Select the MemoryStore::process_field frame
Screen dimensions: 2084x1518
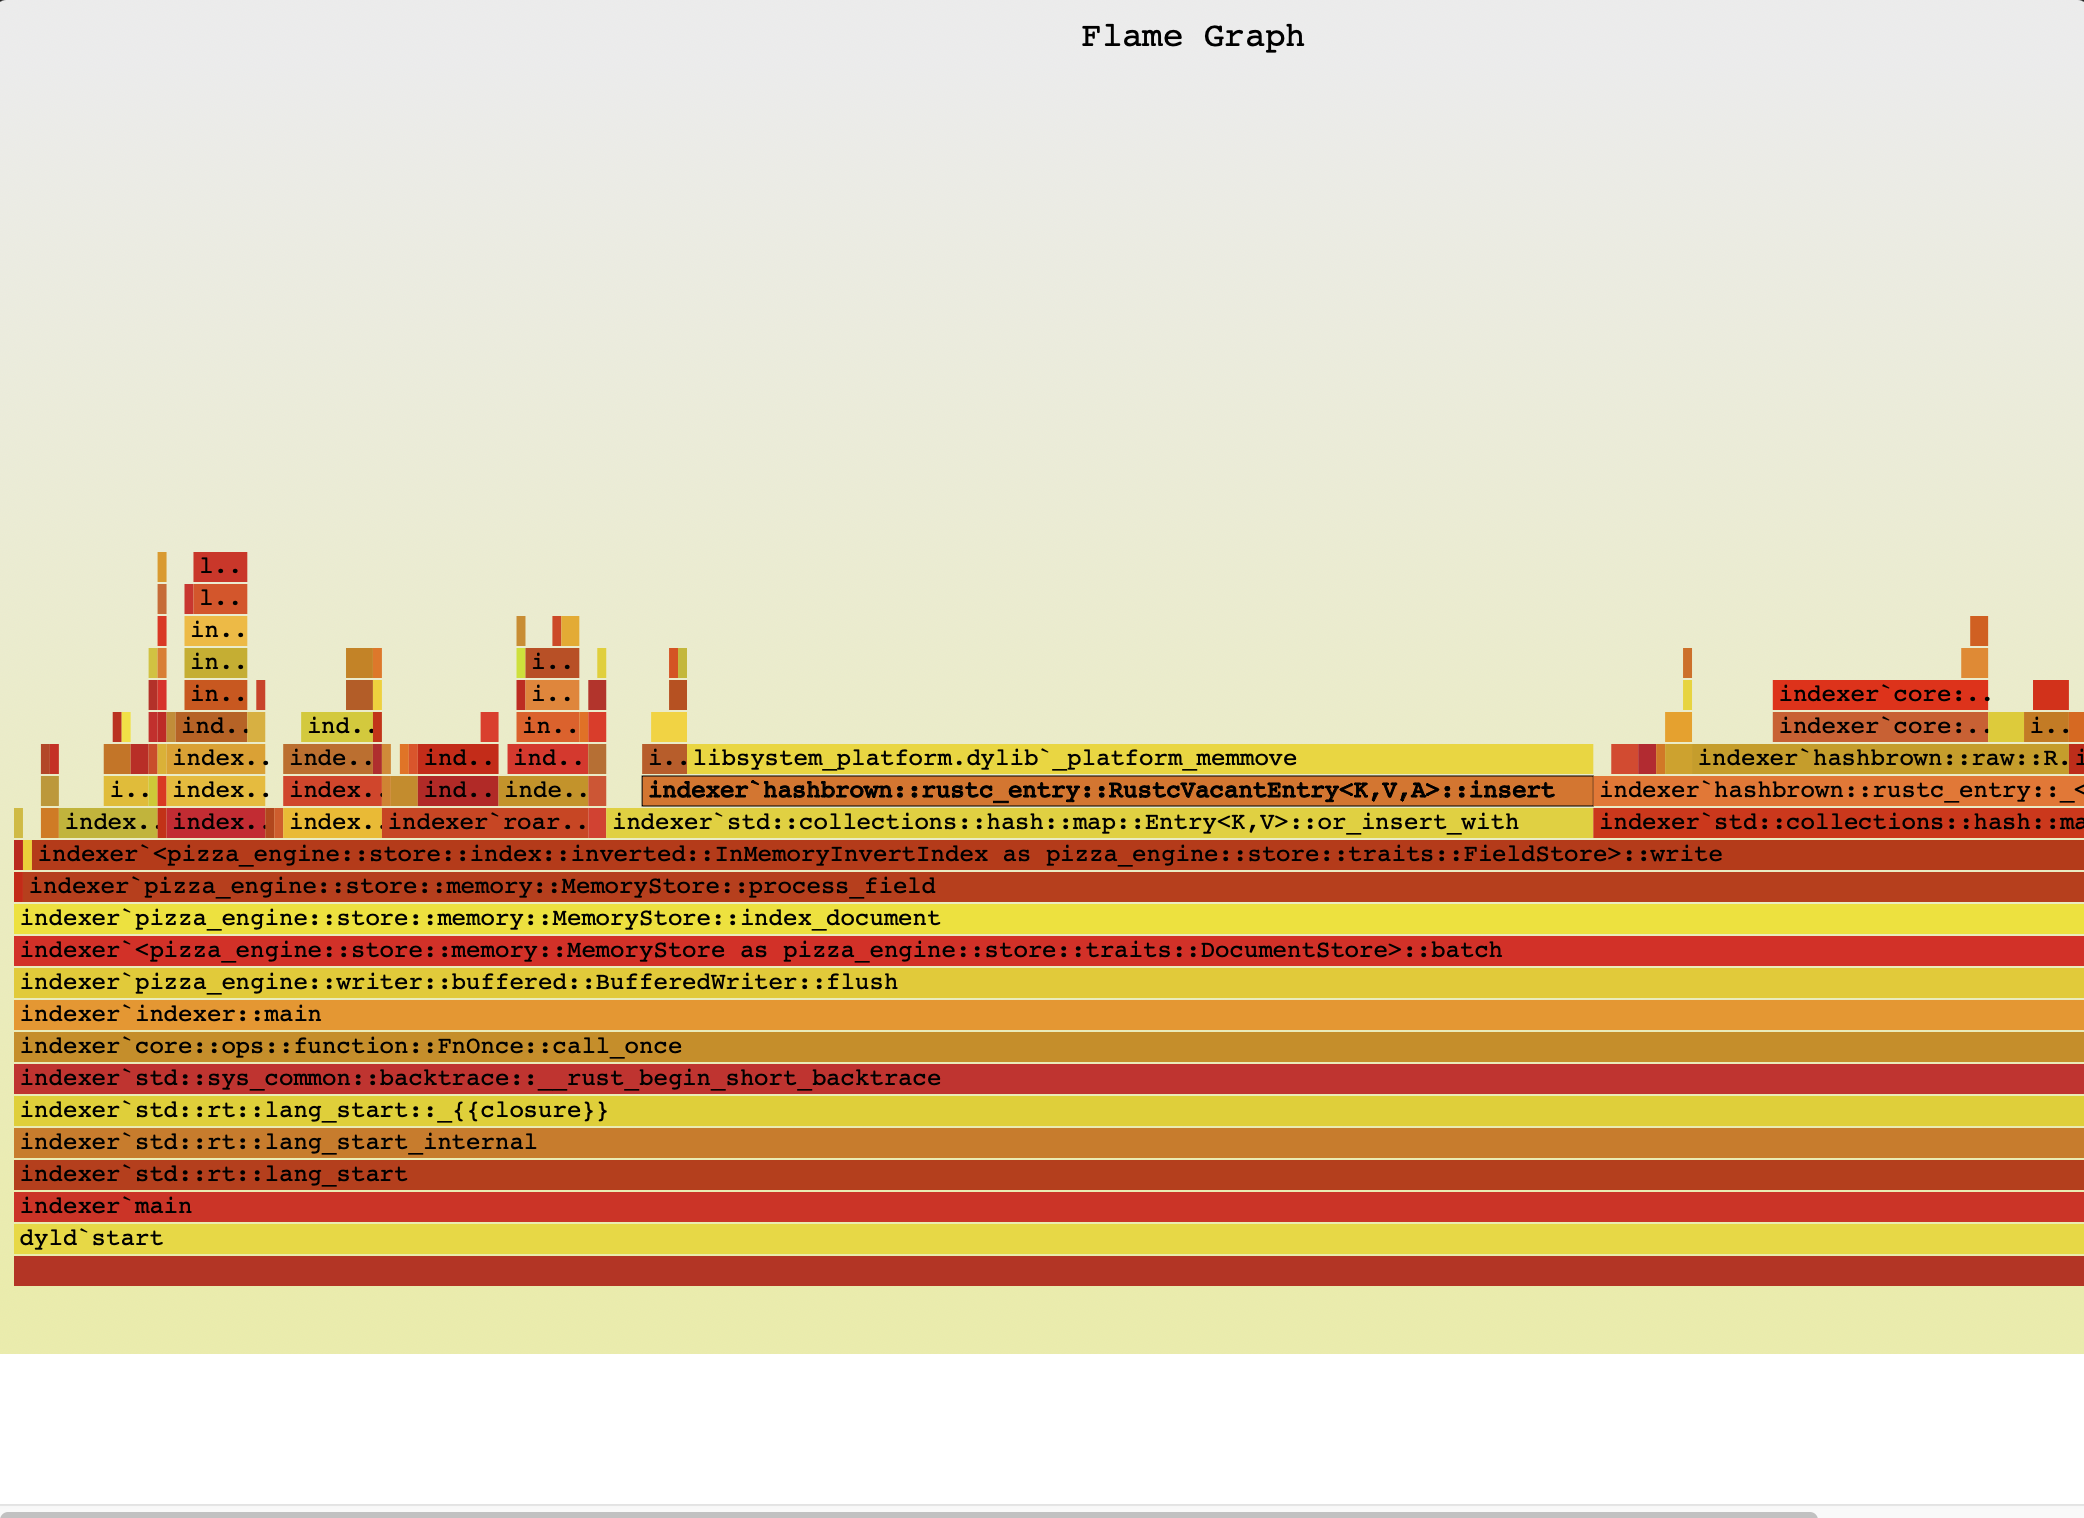point(1053,886)
